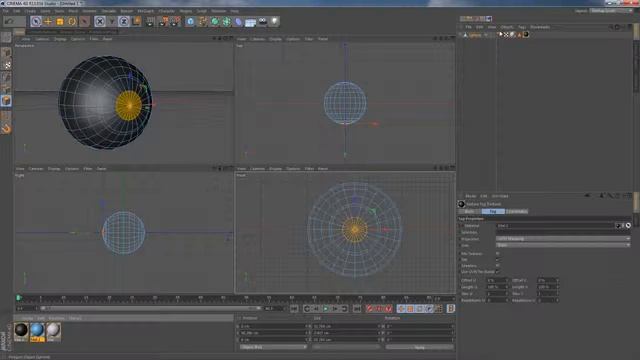Switch to the Tag tab in Attributes

pos(493,211)
